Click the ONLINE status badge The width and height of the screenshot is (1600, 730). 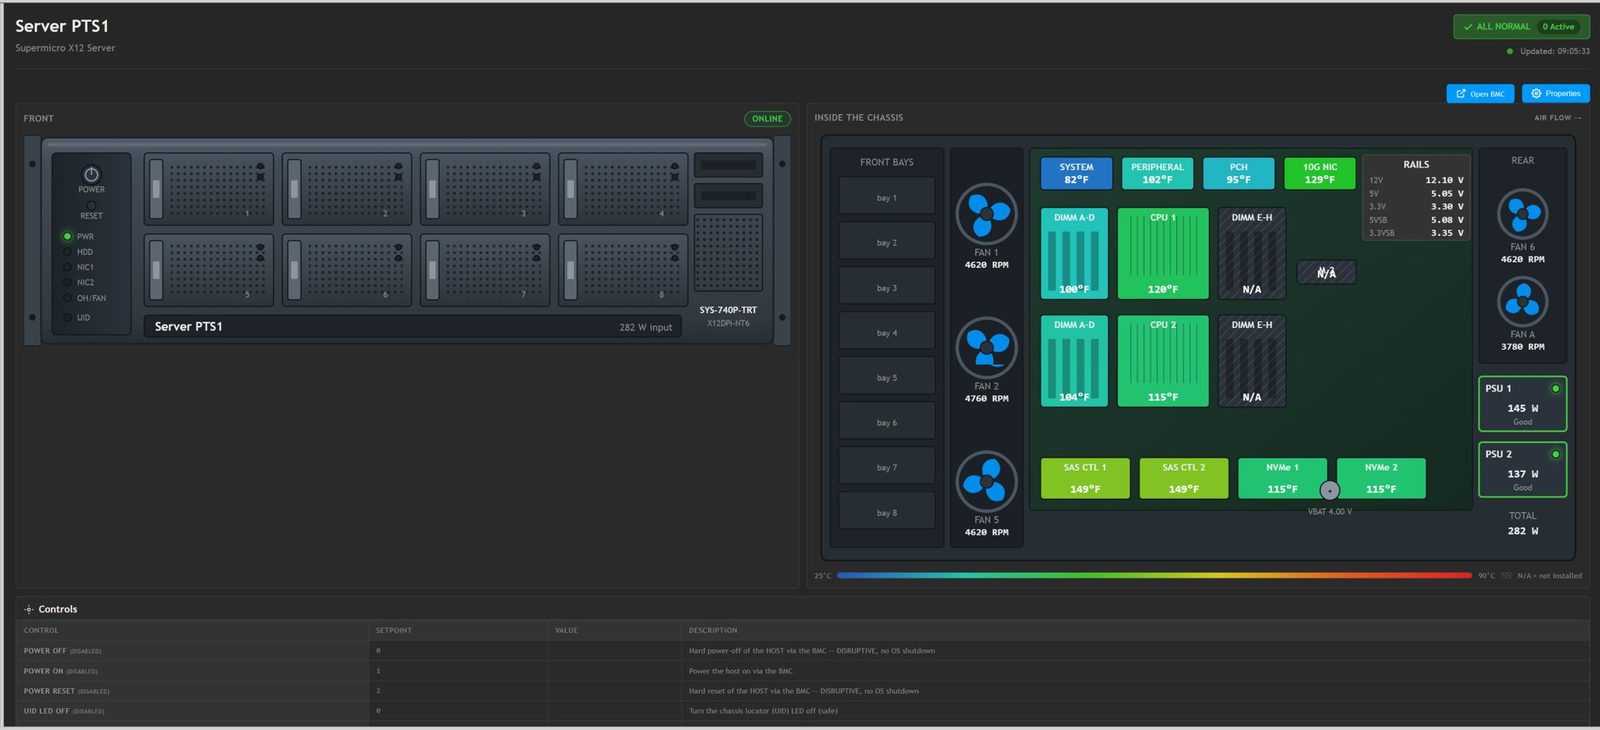click(x=767, y=119)
